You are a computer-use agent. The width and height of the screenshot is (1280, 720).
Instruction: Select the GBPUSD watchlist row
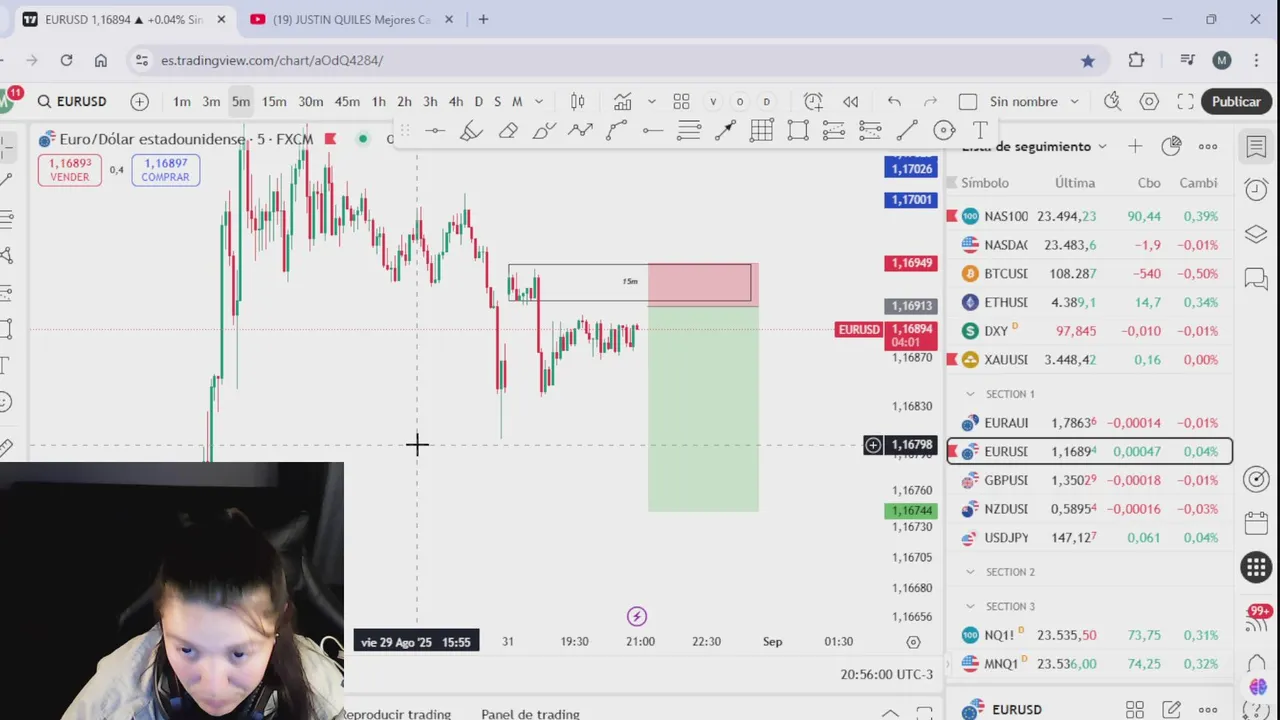tap(1089, 480)
